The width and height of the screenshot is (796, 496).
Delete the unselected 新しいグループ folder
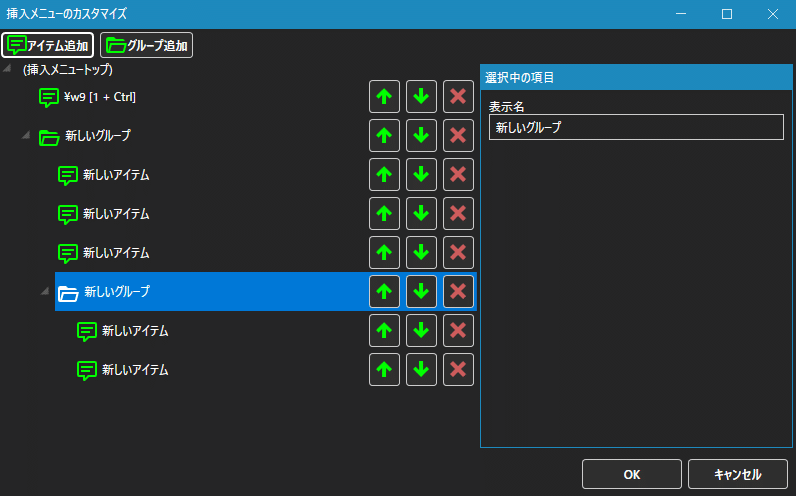458,136
